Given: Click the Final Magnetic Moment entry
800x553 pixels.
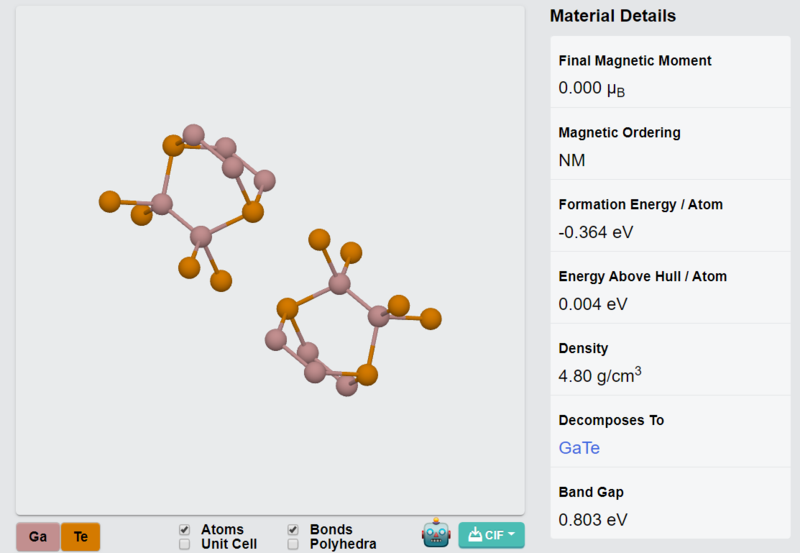Looking at the screenshot, I should tap(670, 72).
